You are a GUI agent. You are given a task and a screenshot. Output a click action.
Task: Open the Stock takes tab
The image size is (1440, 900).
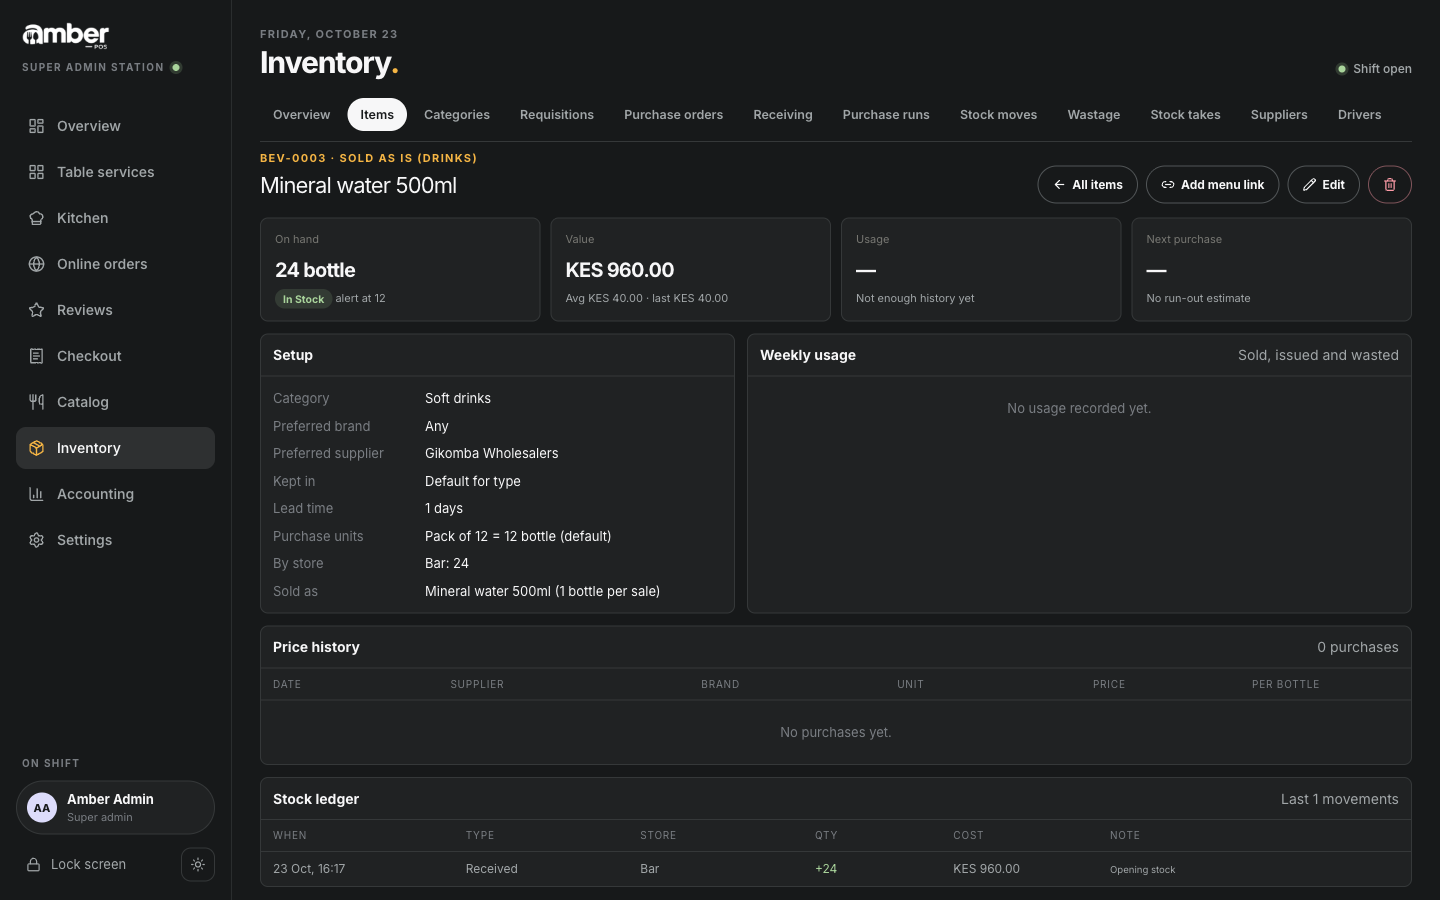pyautogui.click(x=1185, y=115)
